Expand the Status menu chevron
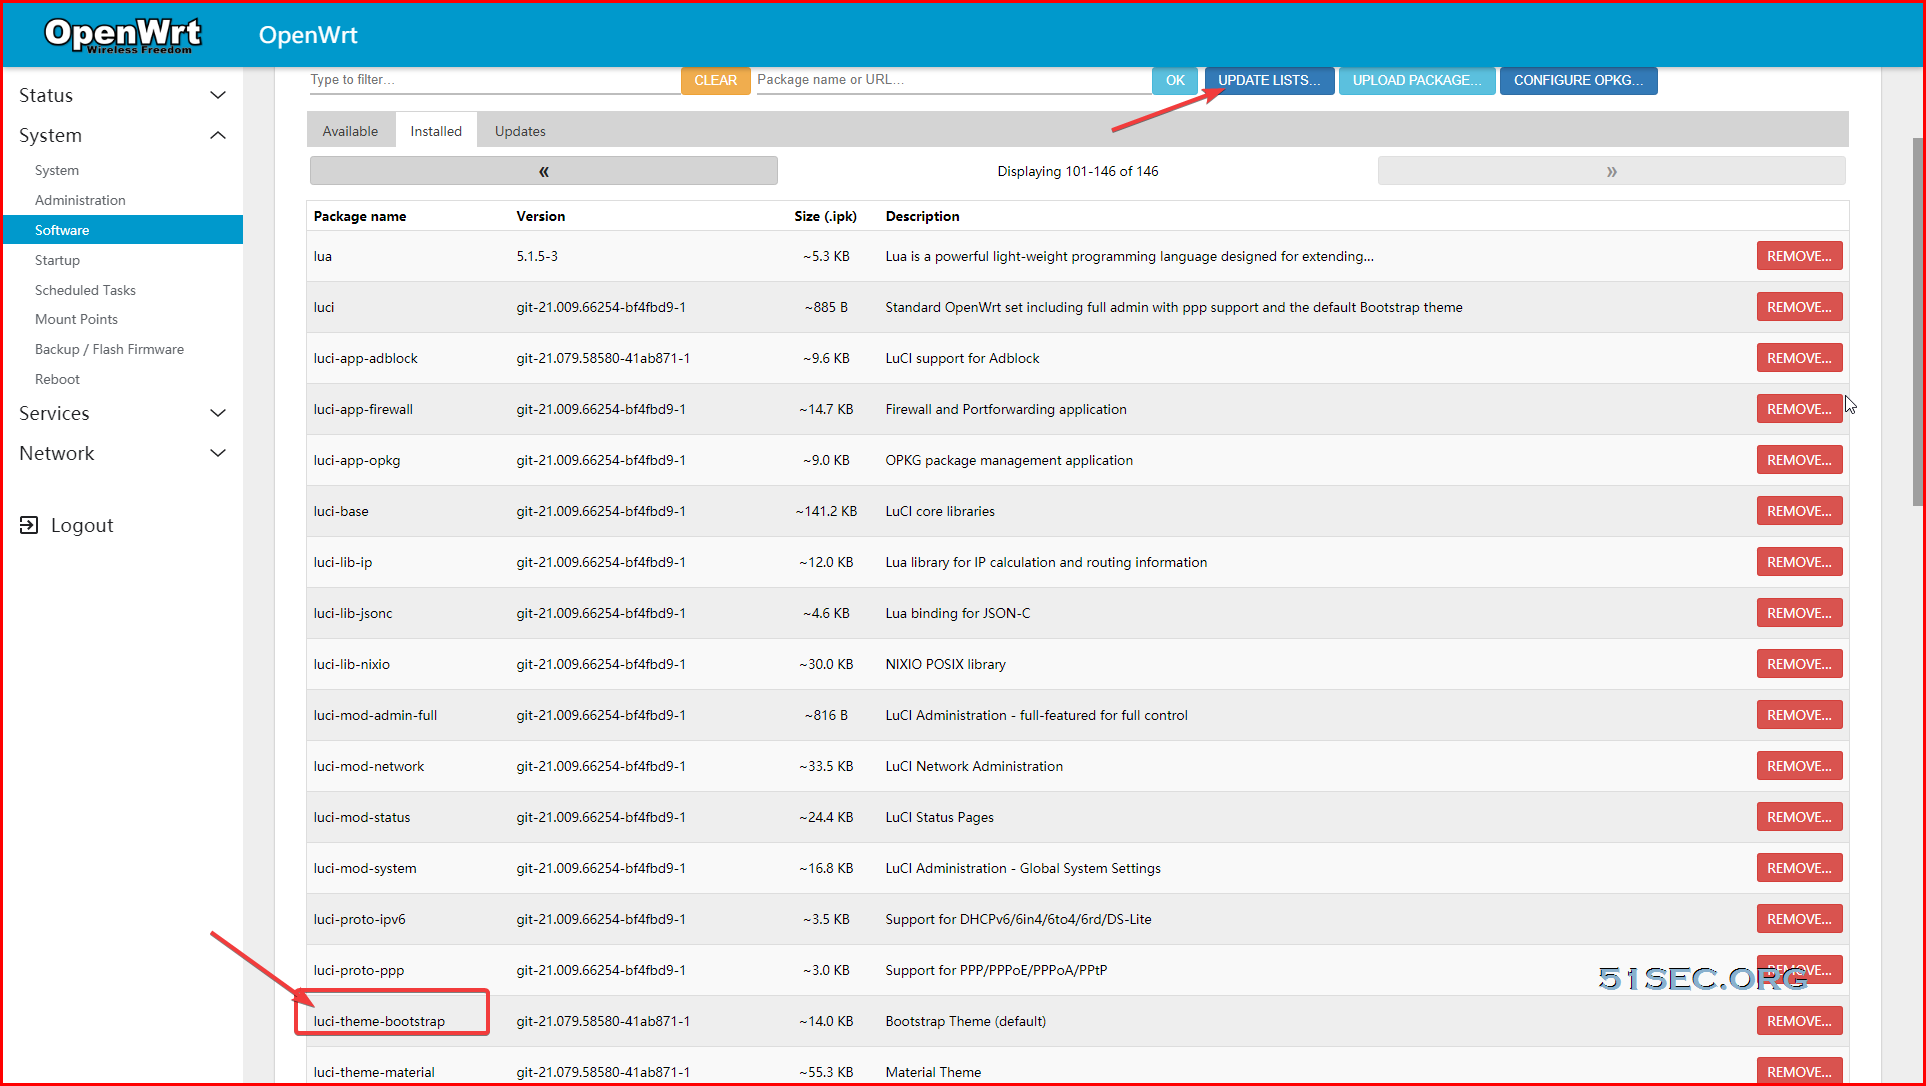The width and height of the screenshot is (1926, 1086). [218, 95]
